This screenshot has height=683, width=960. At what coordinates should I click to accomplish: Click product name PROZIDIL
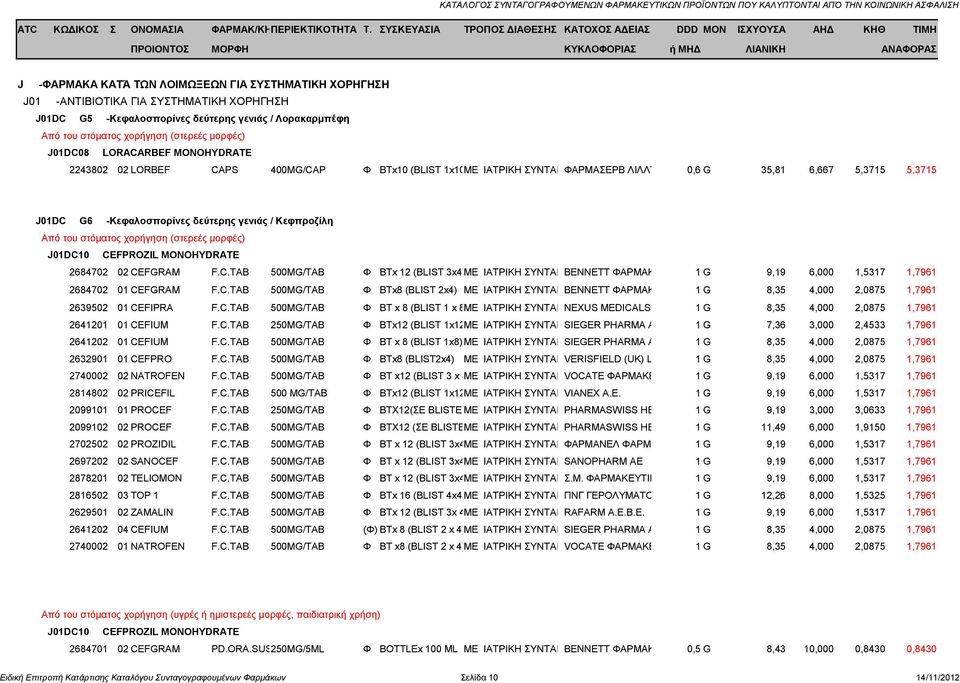point(153,444)
